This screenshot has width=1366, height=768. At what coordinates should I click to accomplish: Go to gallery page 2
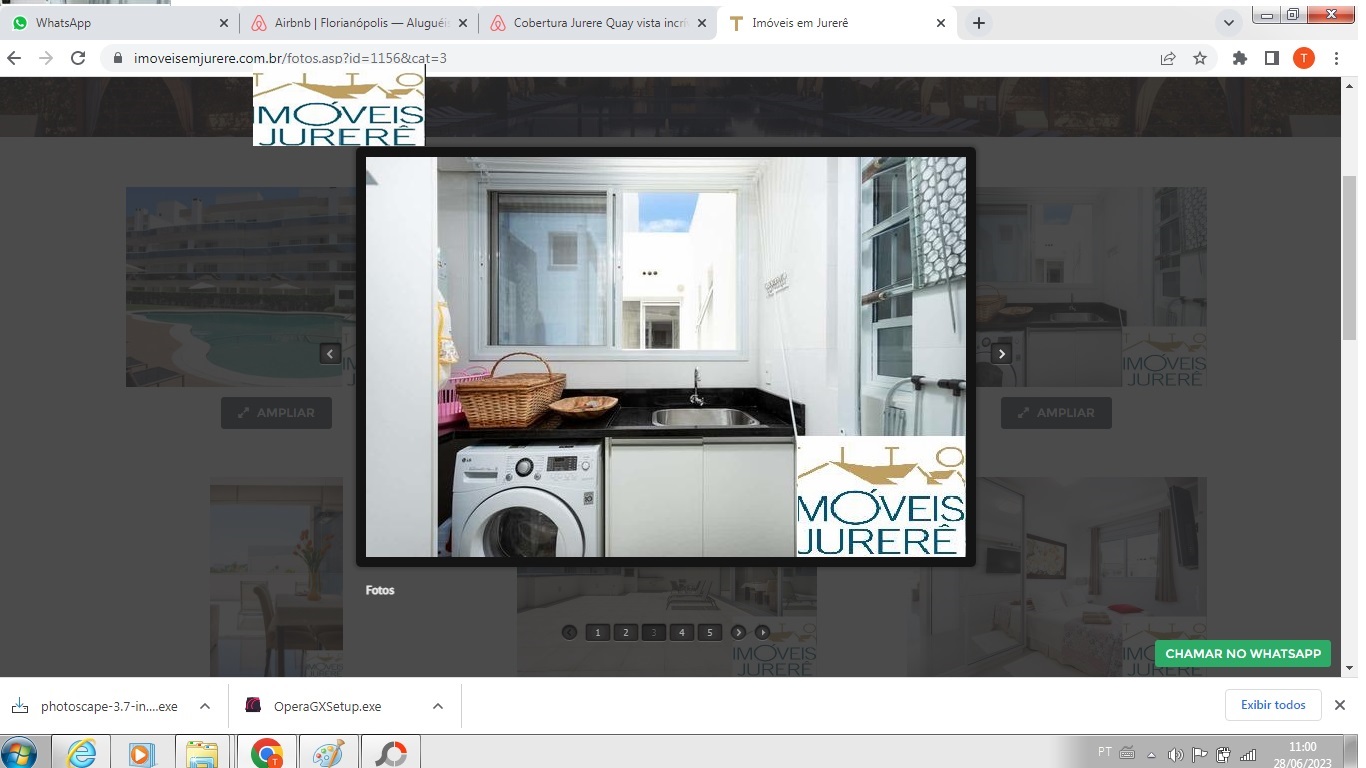click(x=625, y=632)
